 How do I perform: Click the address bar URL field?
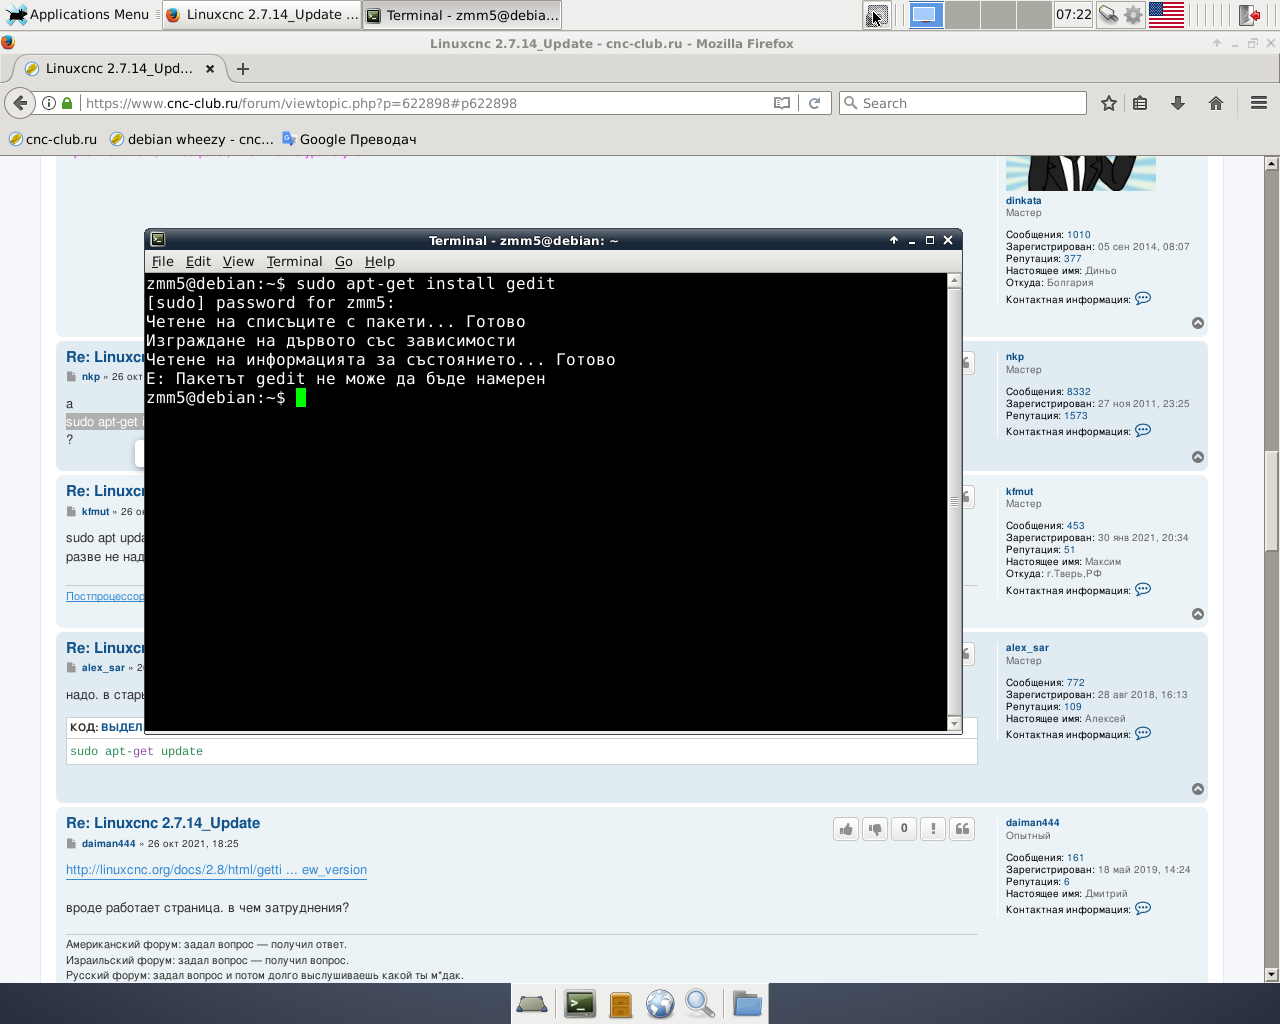click(425, 103)
